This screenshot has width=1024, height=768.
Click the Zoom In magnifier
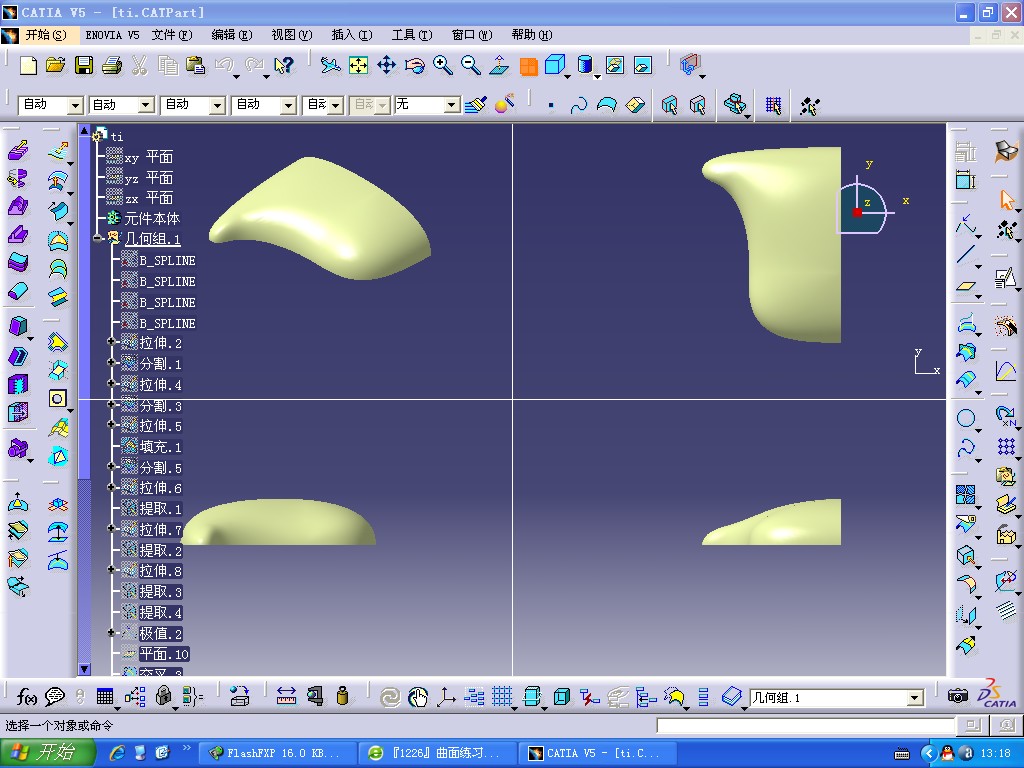click(x=443, y=65)
